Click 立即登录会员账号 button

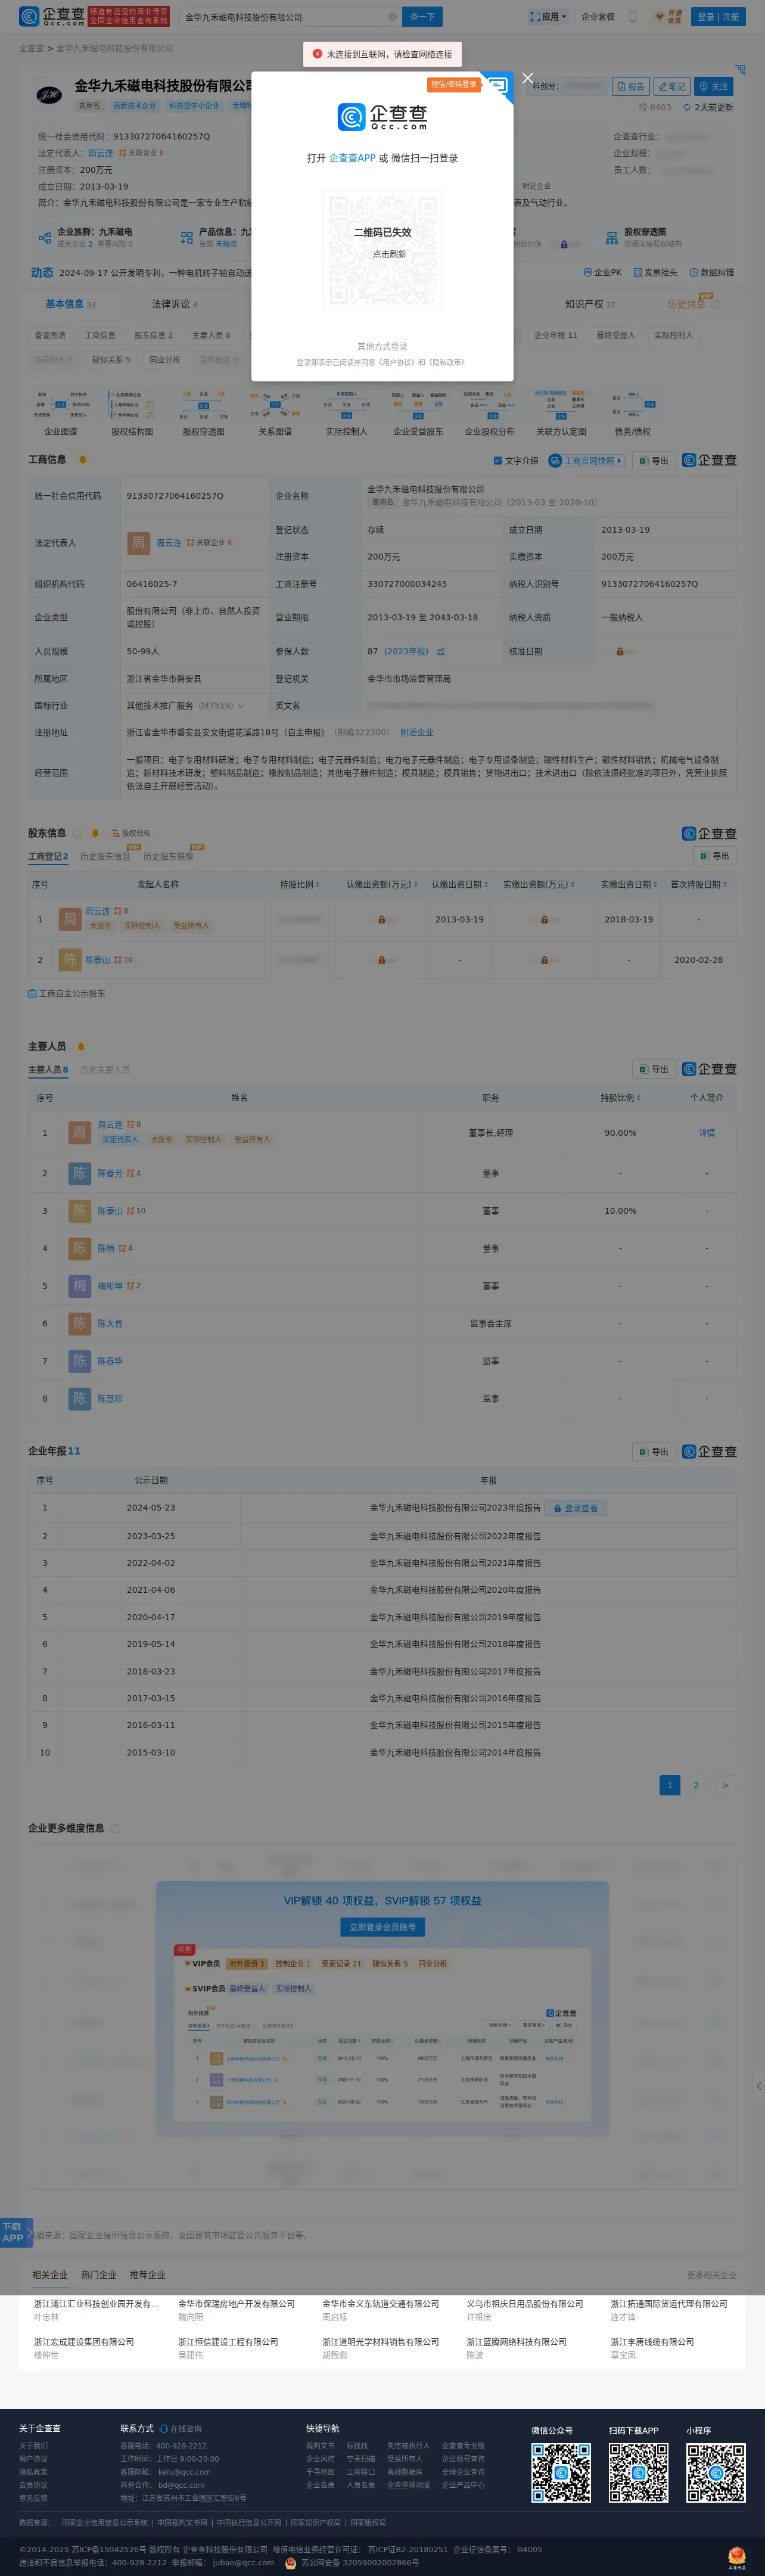[x=382, y=1926]
